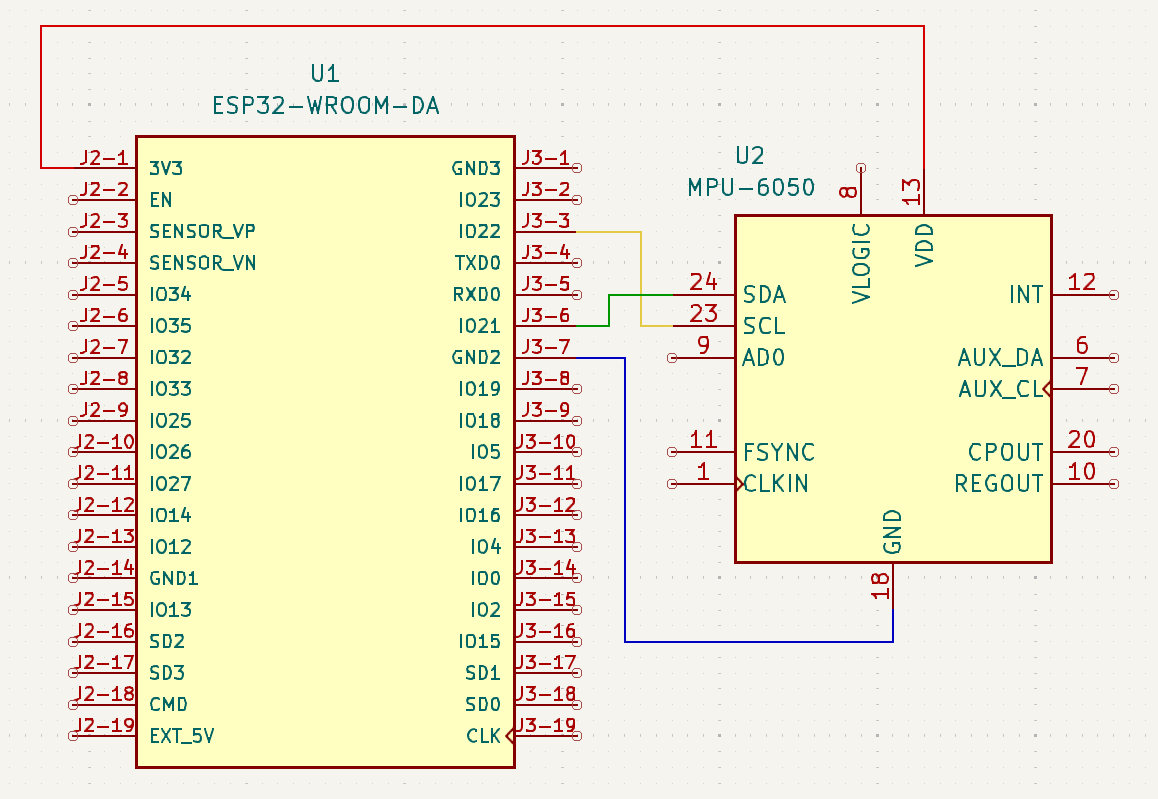The width and height of the screenshot is (1158, 799).
Task: Click pin number 23 on U2
Action: point(703,313)
